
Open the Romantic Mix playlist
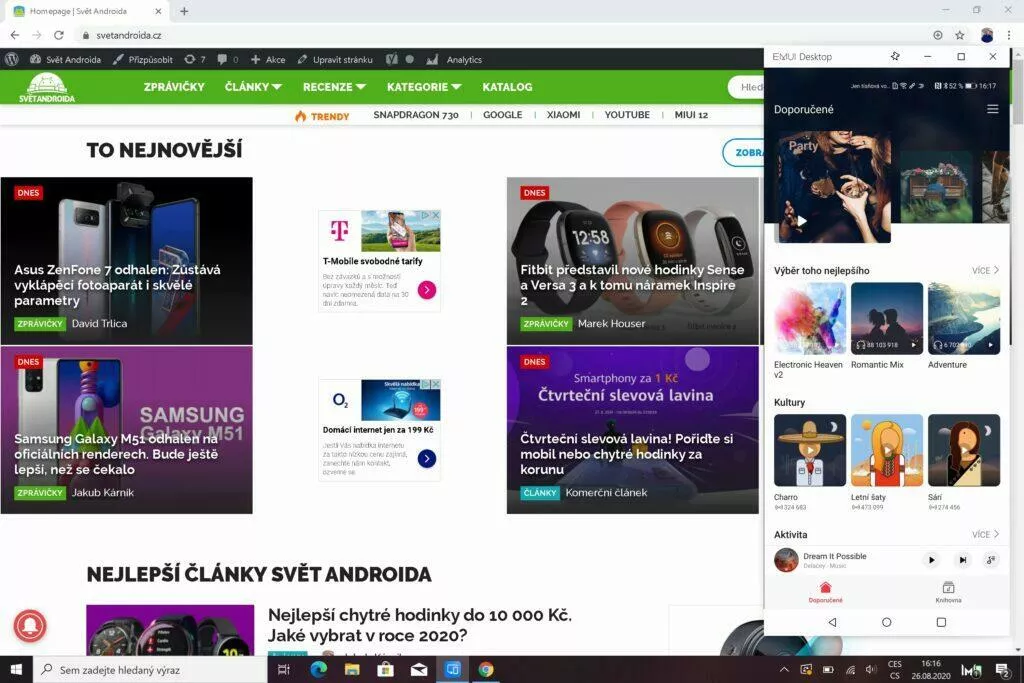coord(887,319)
